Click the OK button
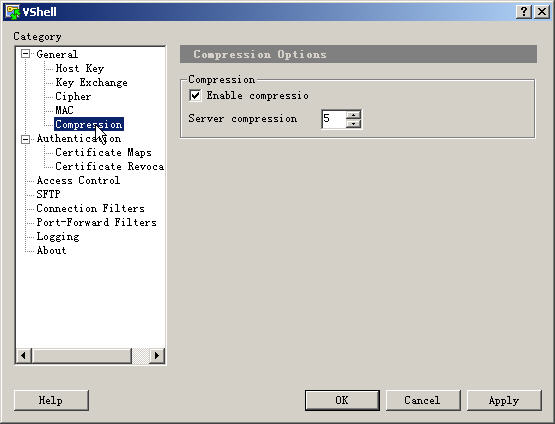This screenshot has width=555, height=424. coord(342,400)
